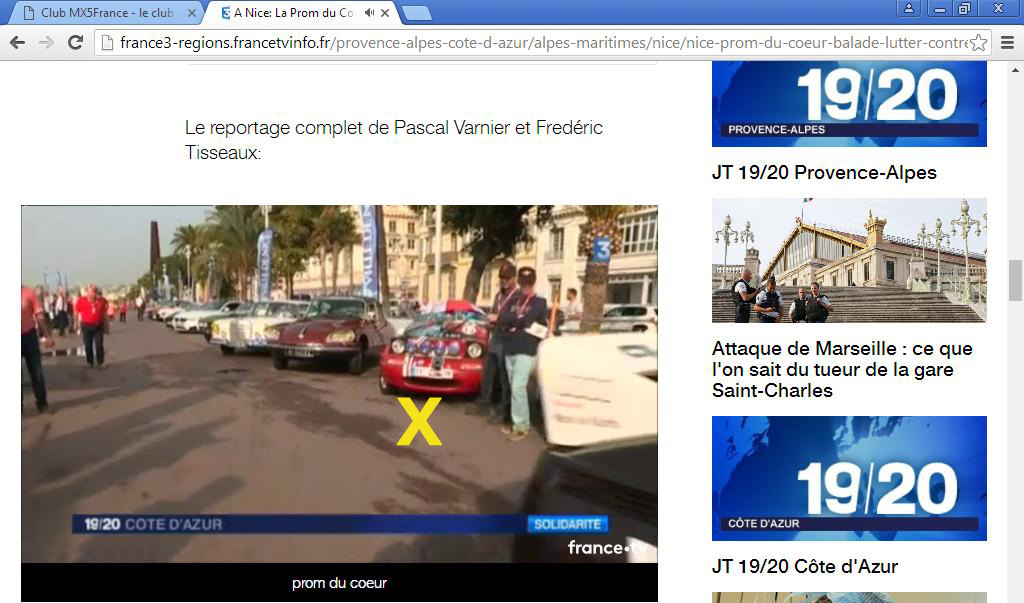Open a new browser tab
The height and width of the screenshot is (603, 1024).
[x=417, y=12]
